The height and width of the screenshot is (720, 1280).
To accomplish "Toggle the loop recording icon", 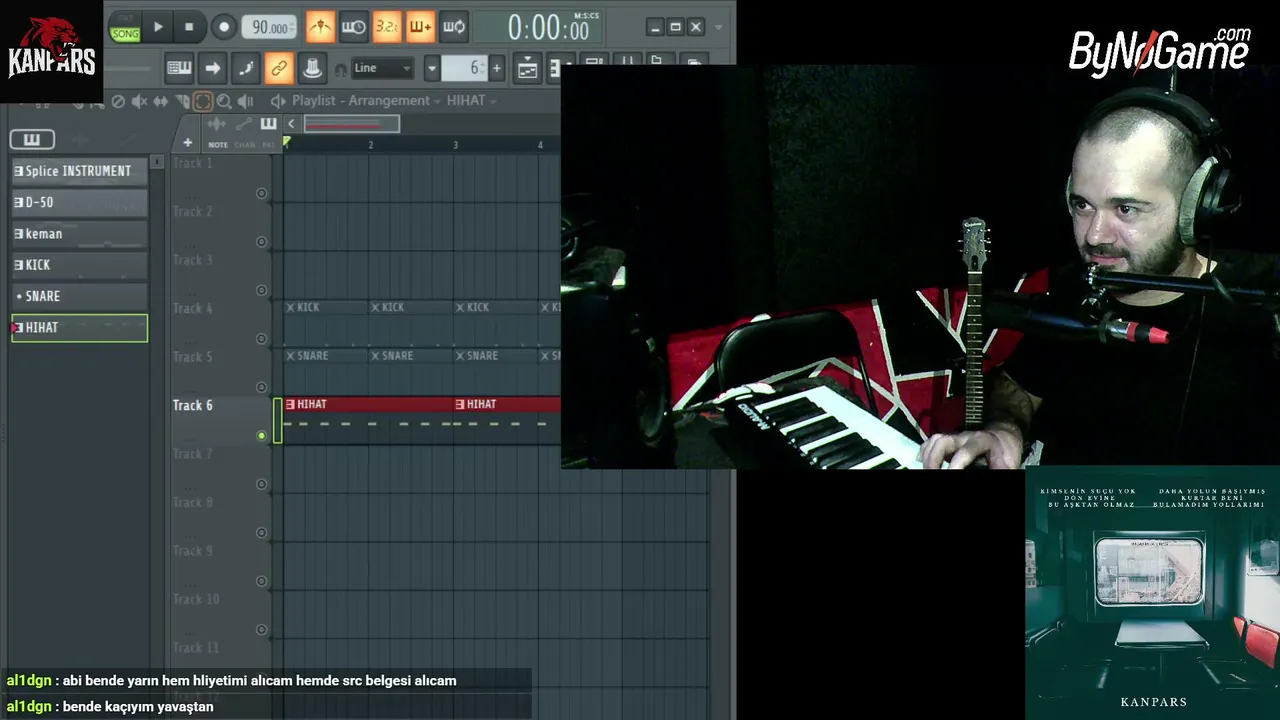I will click(x=454, y=27).
